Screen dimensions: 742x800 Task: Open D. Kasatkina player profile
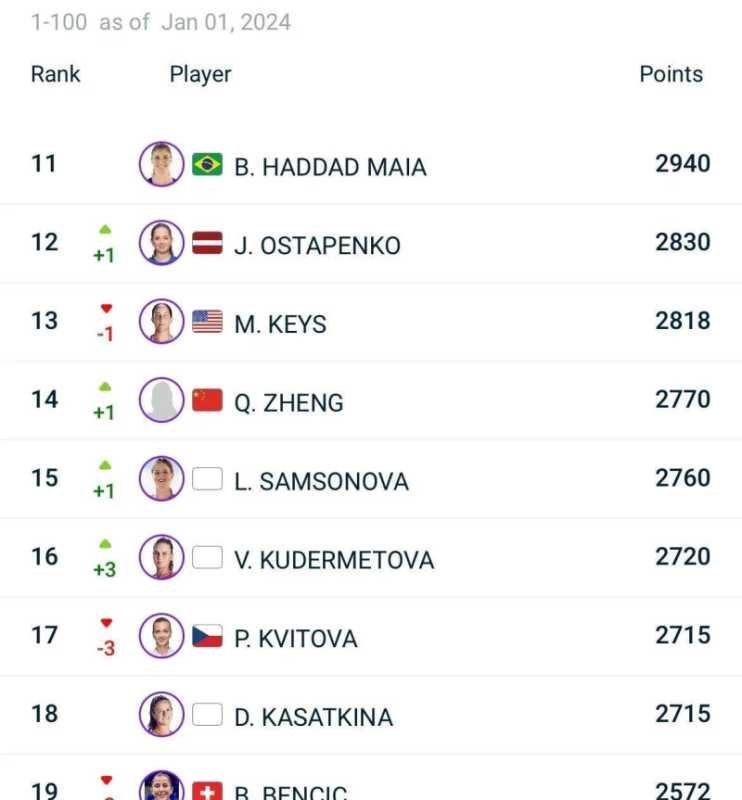click(x=313, y=717)
